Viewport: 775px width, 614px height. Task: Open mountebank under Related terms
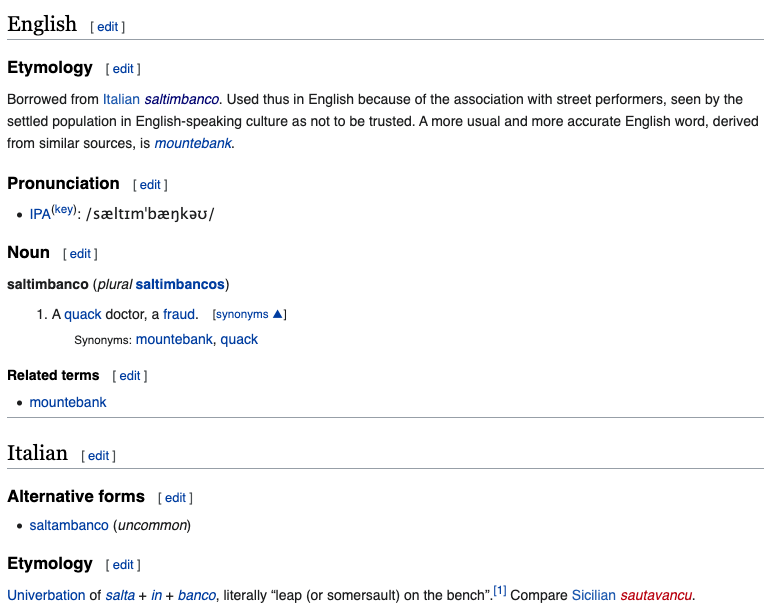point(68,402)
